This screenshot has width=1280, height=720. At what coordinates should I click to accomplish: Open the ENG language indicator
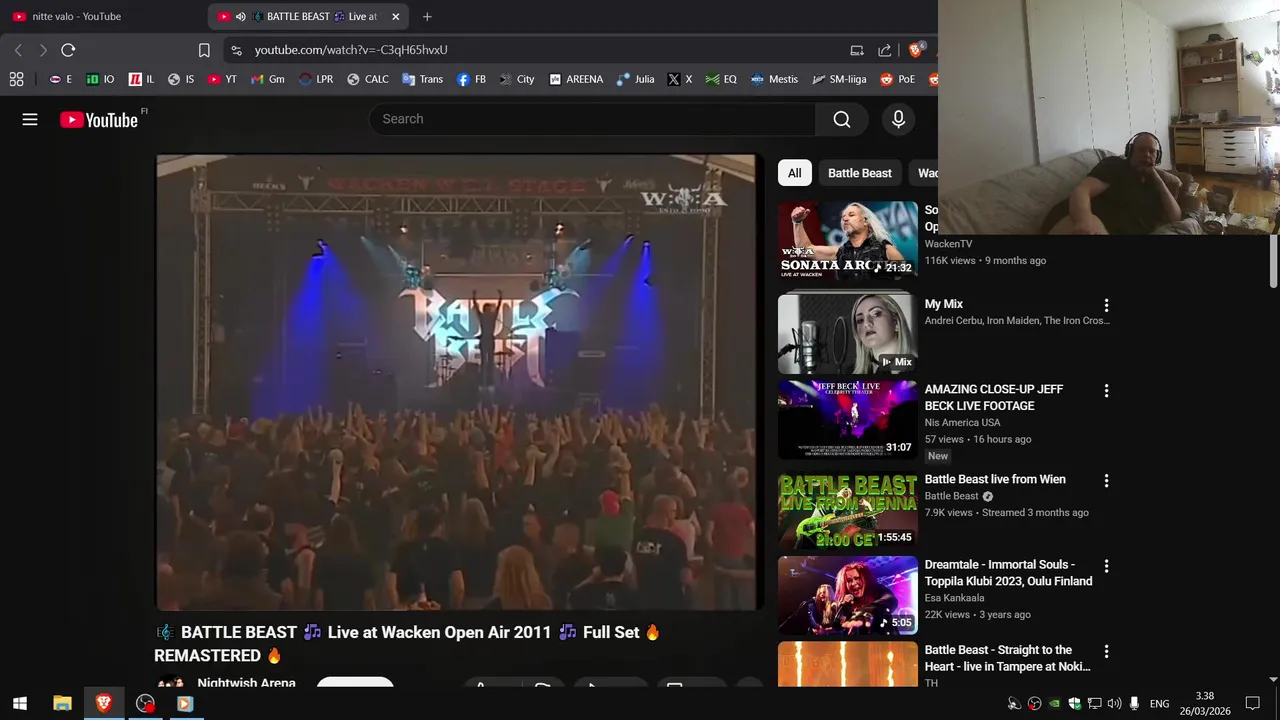coord(1159,704)
